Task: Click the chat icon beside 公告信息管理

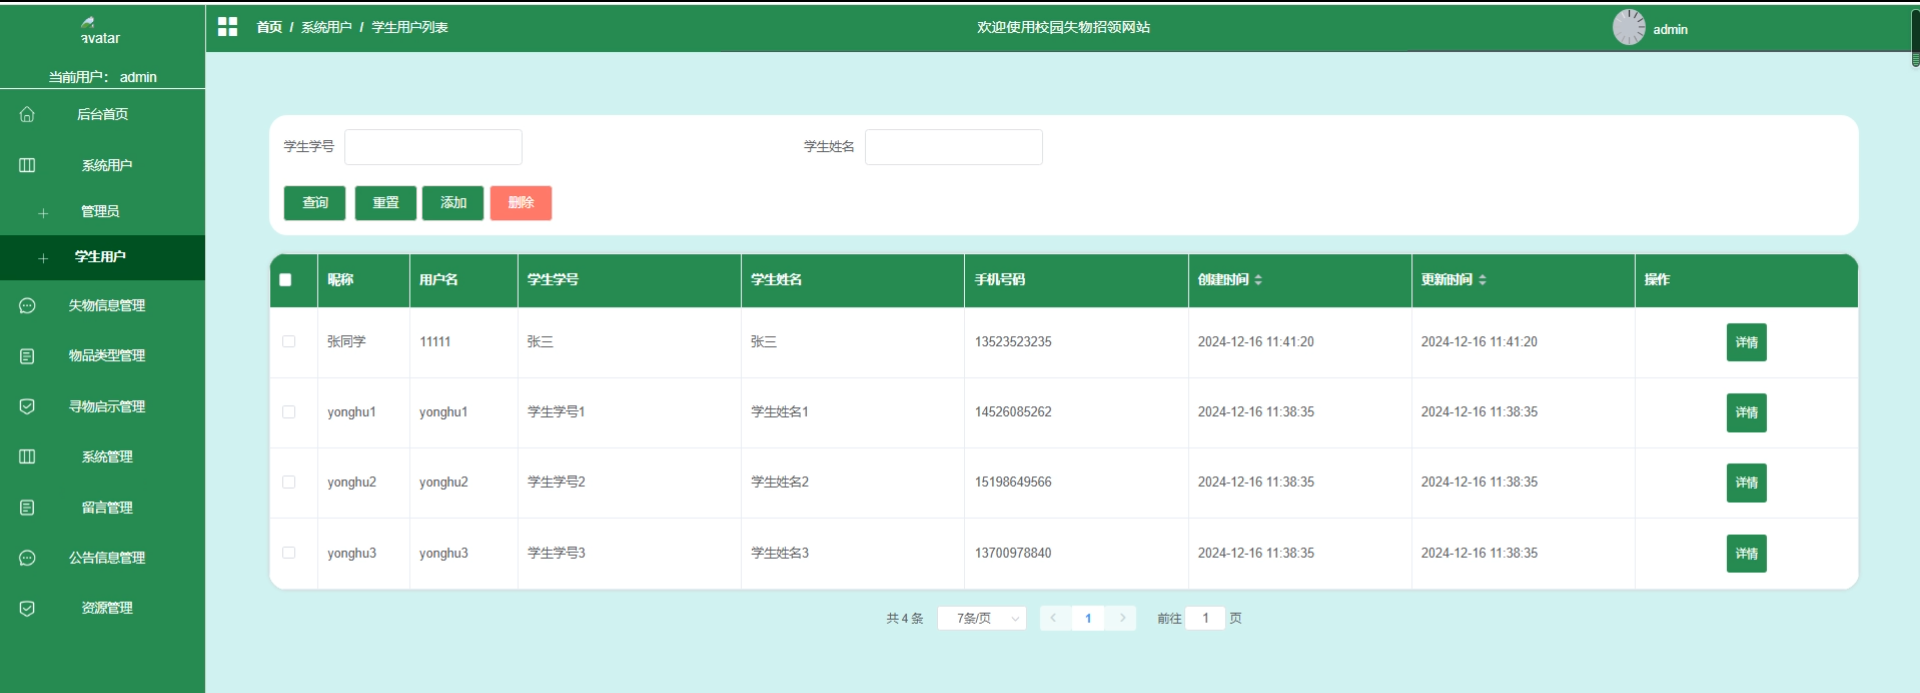Action: pyautogui.click(x=27, y=558)
